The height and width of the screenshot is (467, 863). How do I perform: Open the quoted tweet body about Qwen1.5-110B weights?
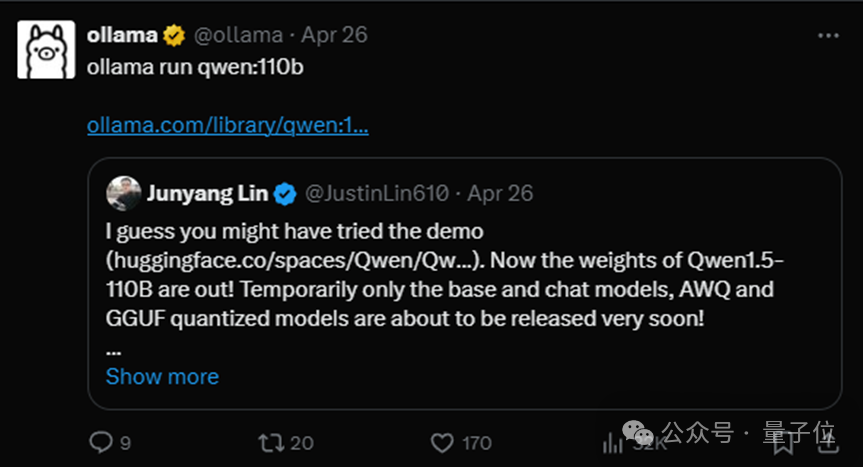click(440, 290)
